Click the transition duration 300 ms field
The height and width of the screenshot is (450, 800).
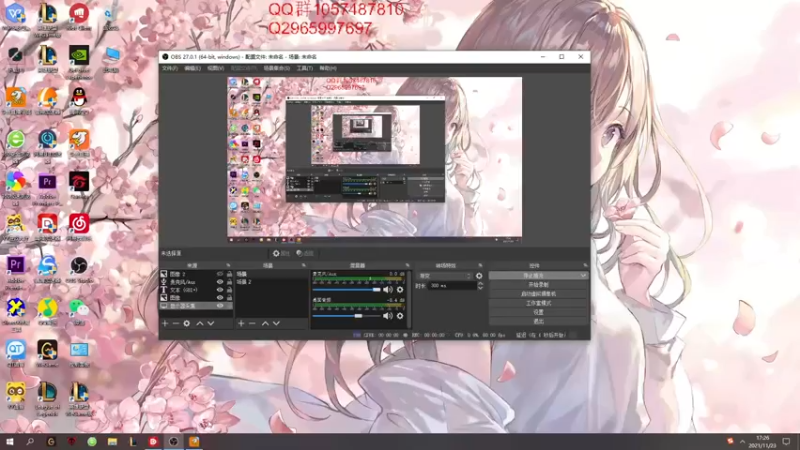tap(452, 286)
